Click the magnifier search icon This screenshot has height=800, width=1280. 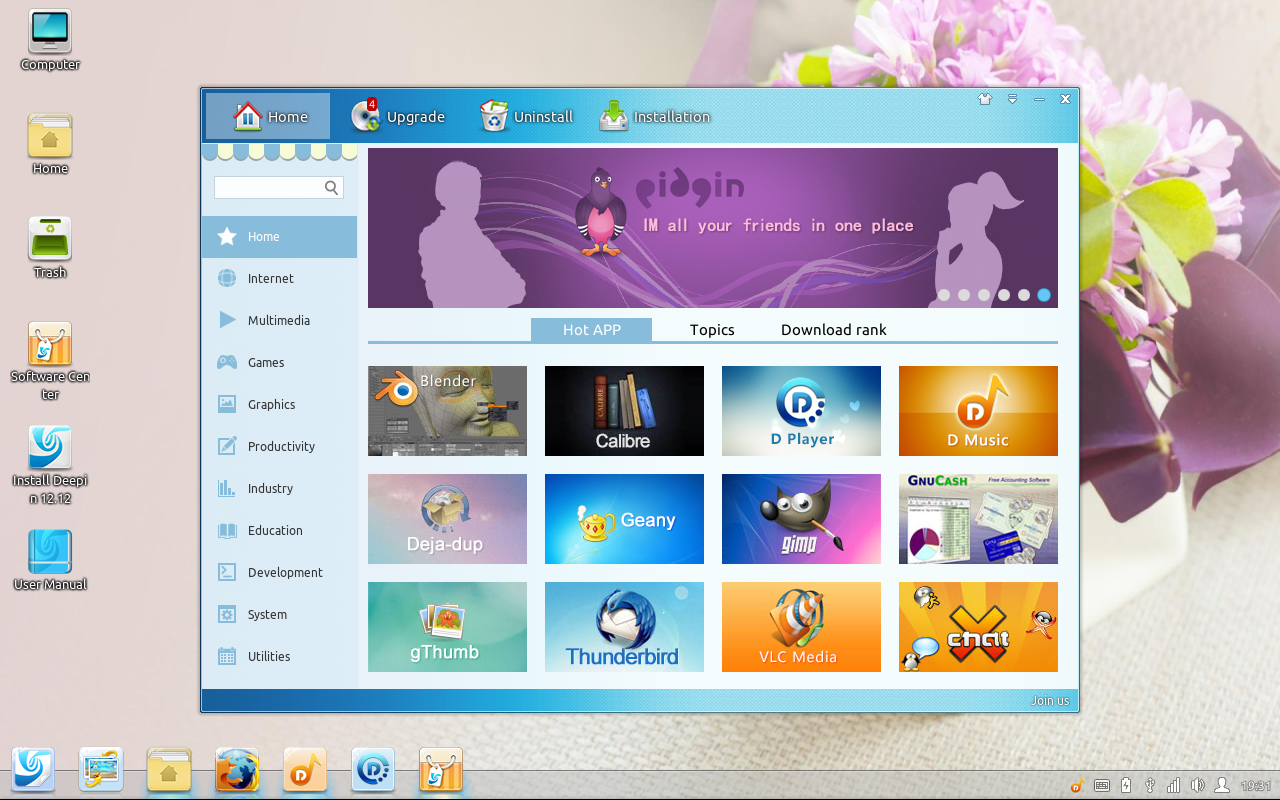(332, 187)
